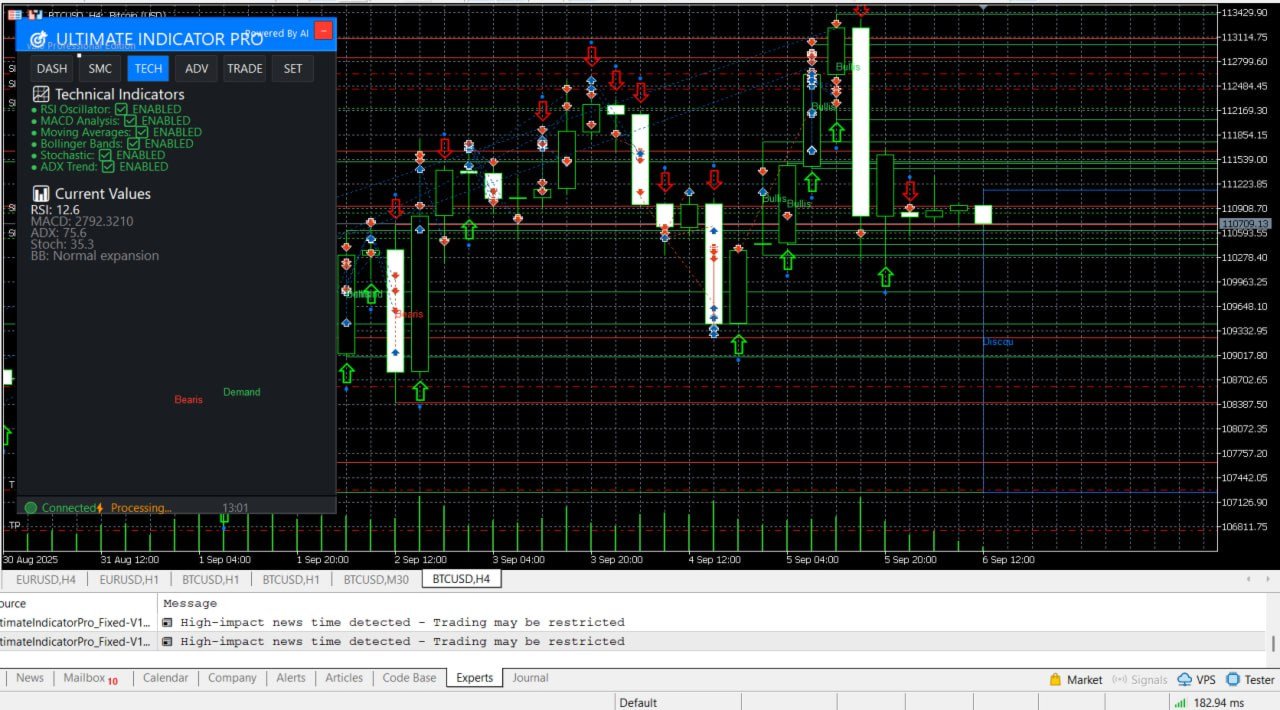The height and width of the screenshot is (710, 1280).
Task: Toggle the Bollinger Bands checkbox
Action: 133,144
